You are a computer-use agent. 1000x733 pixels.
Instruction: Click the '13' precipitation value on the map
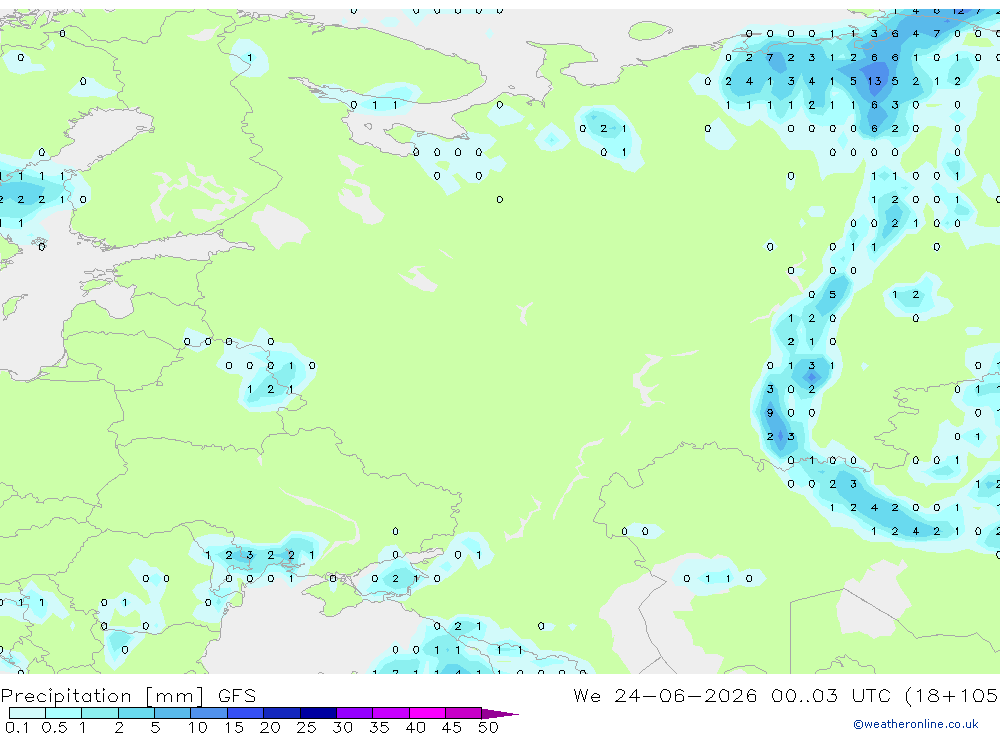point(874,81)
